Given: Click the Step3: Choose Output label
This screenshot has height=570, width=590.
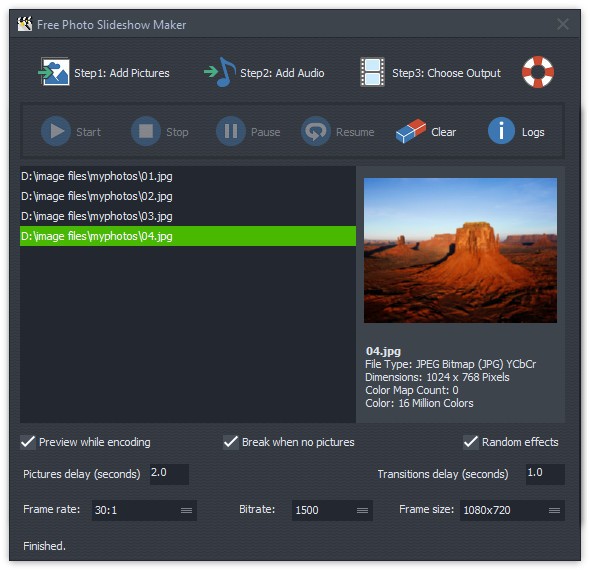Looking at the screenshot, I should [x=446, y=73].
